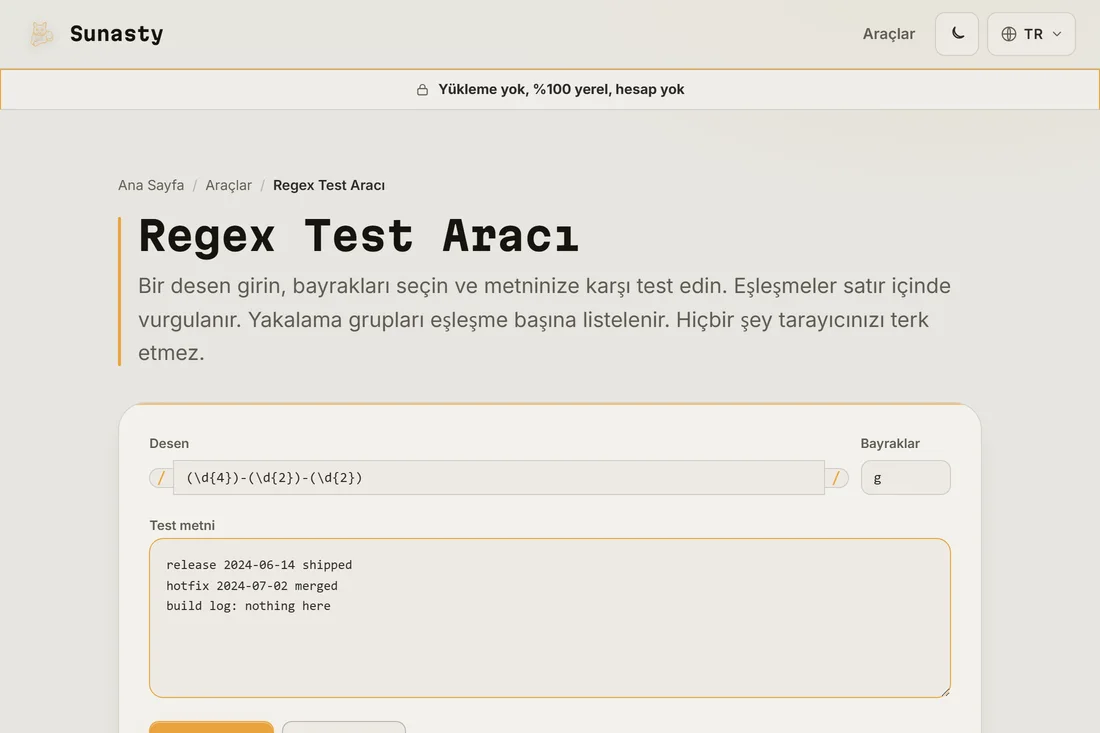Click the Regex Test Aracı page heading
This screenshot has height=733, width=1100.
358,235
